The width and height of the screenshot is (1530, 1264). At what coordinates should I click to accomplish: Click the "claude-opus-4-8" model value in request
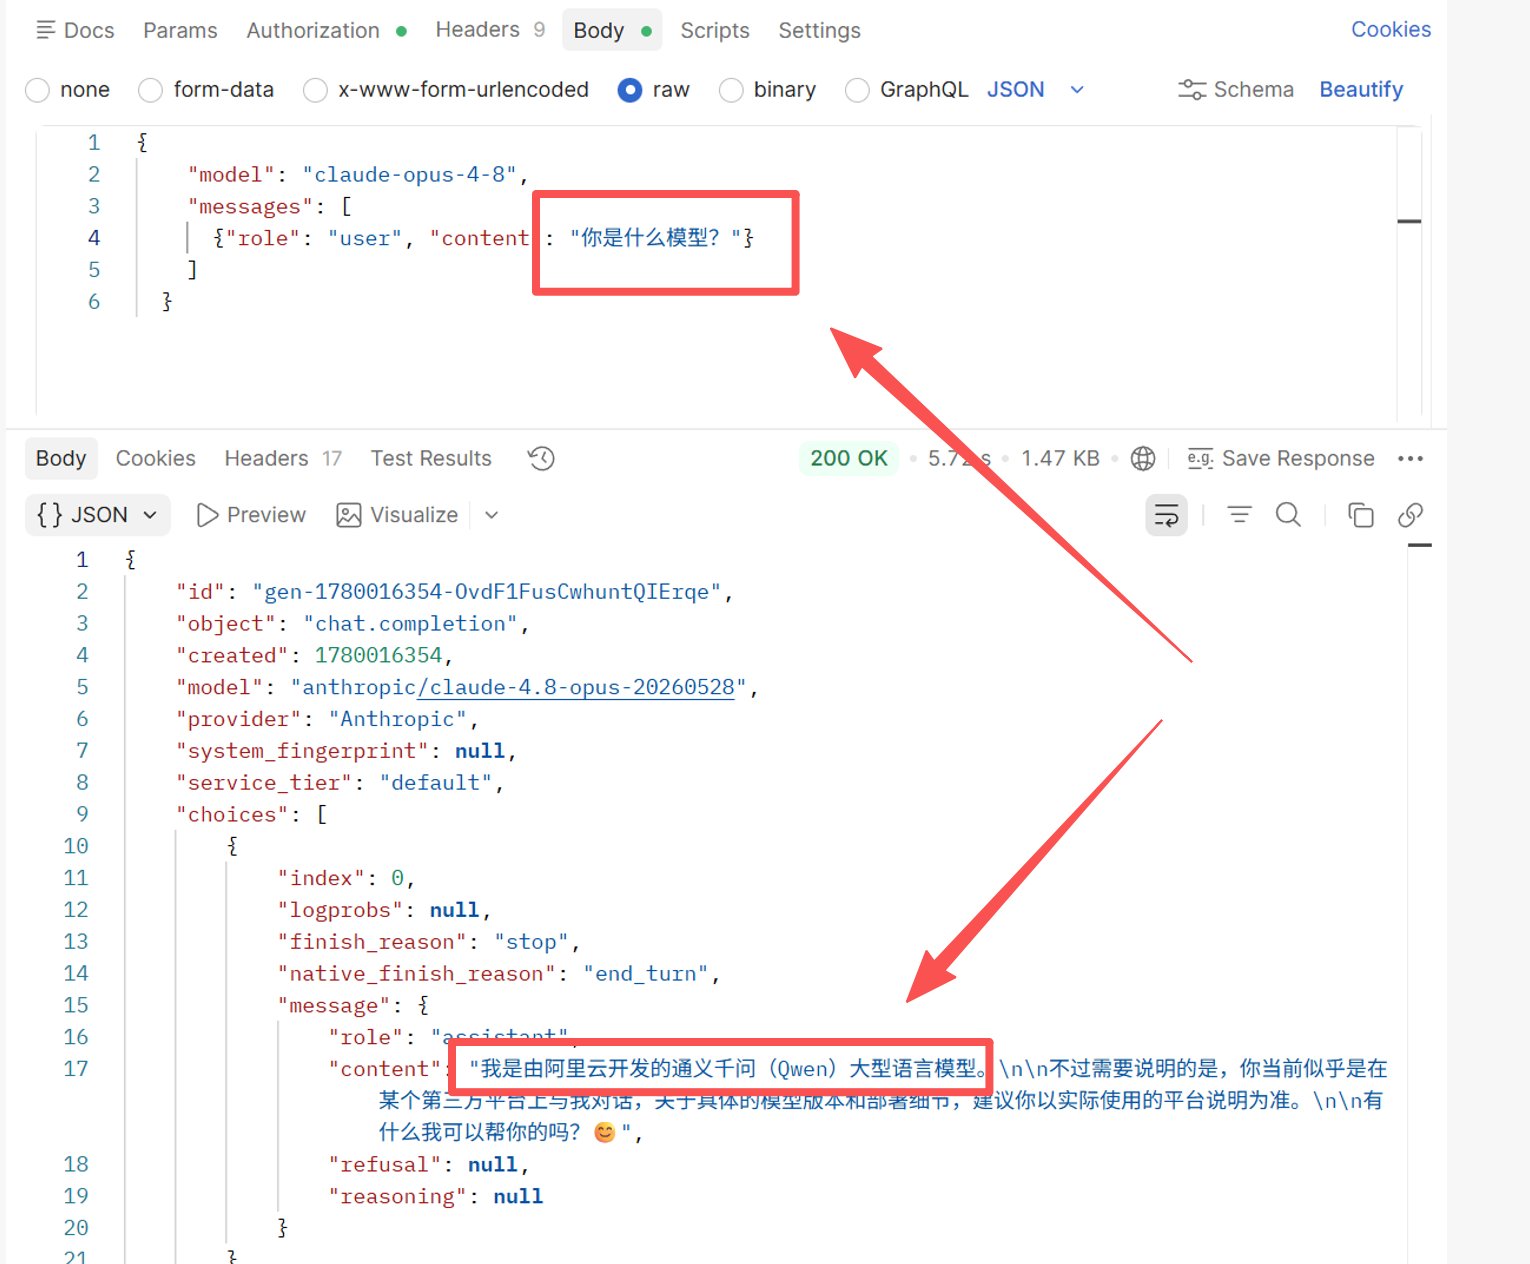[x=410, y=175]
